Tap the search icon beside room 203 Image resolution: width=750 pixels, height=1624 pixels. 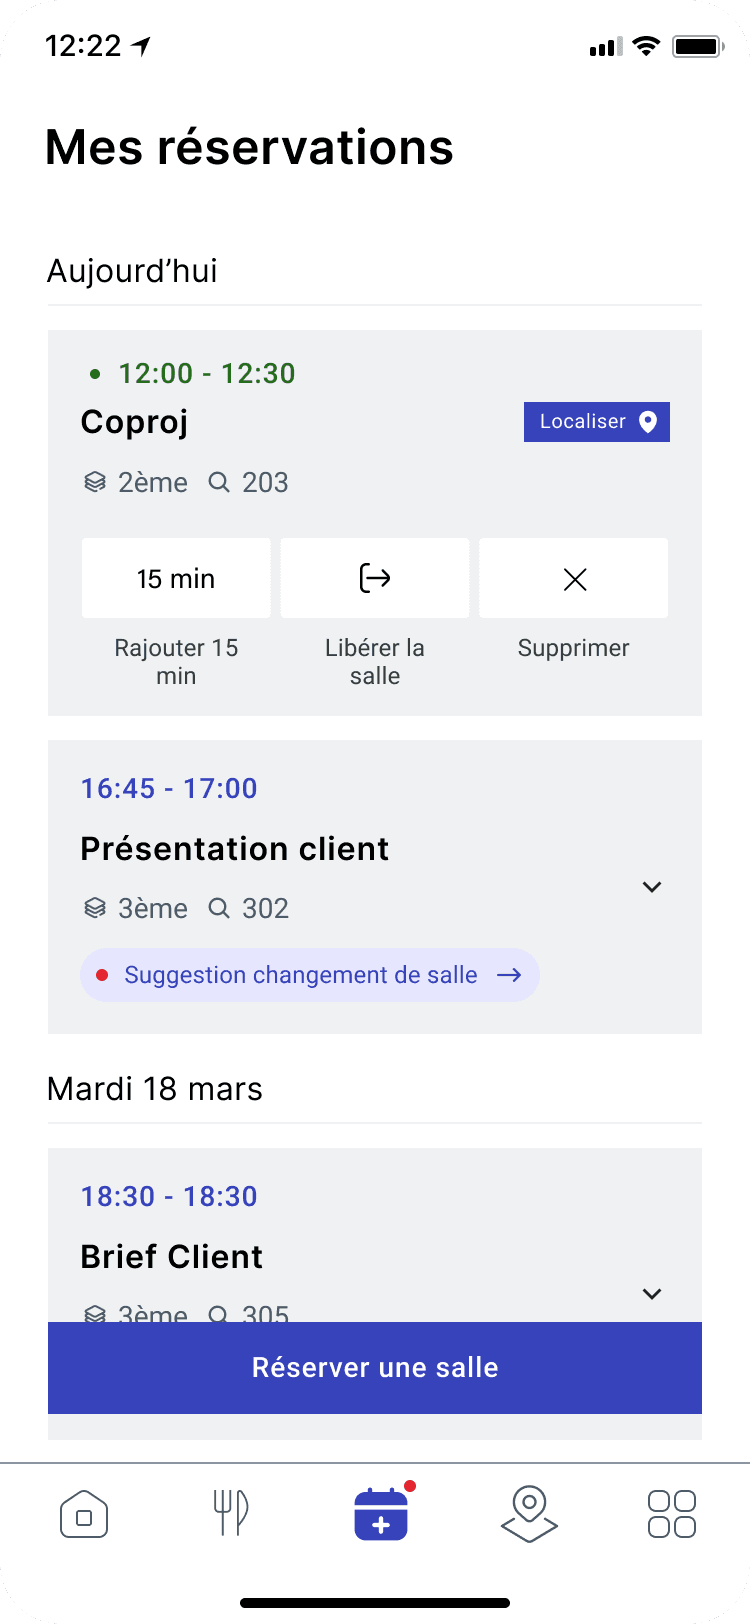tap(219, 483)
